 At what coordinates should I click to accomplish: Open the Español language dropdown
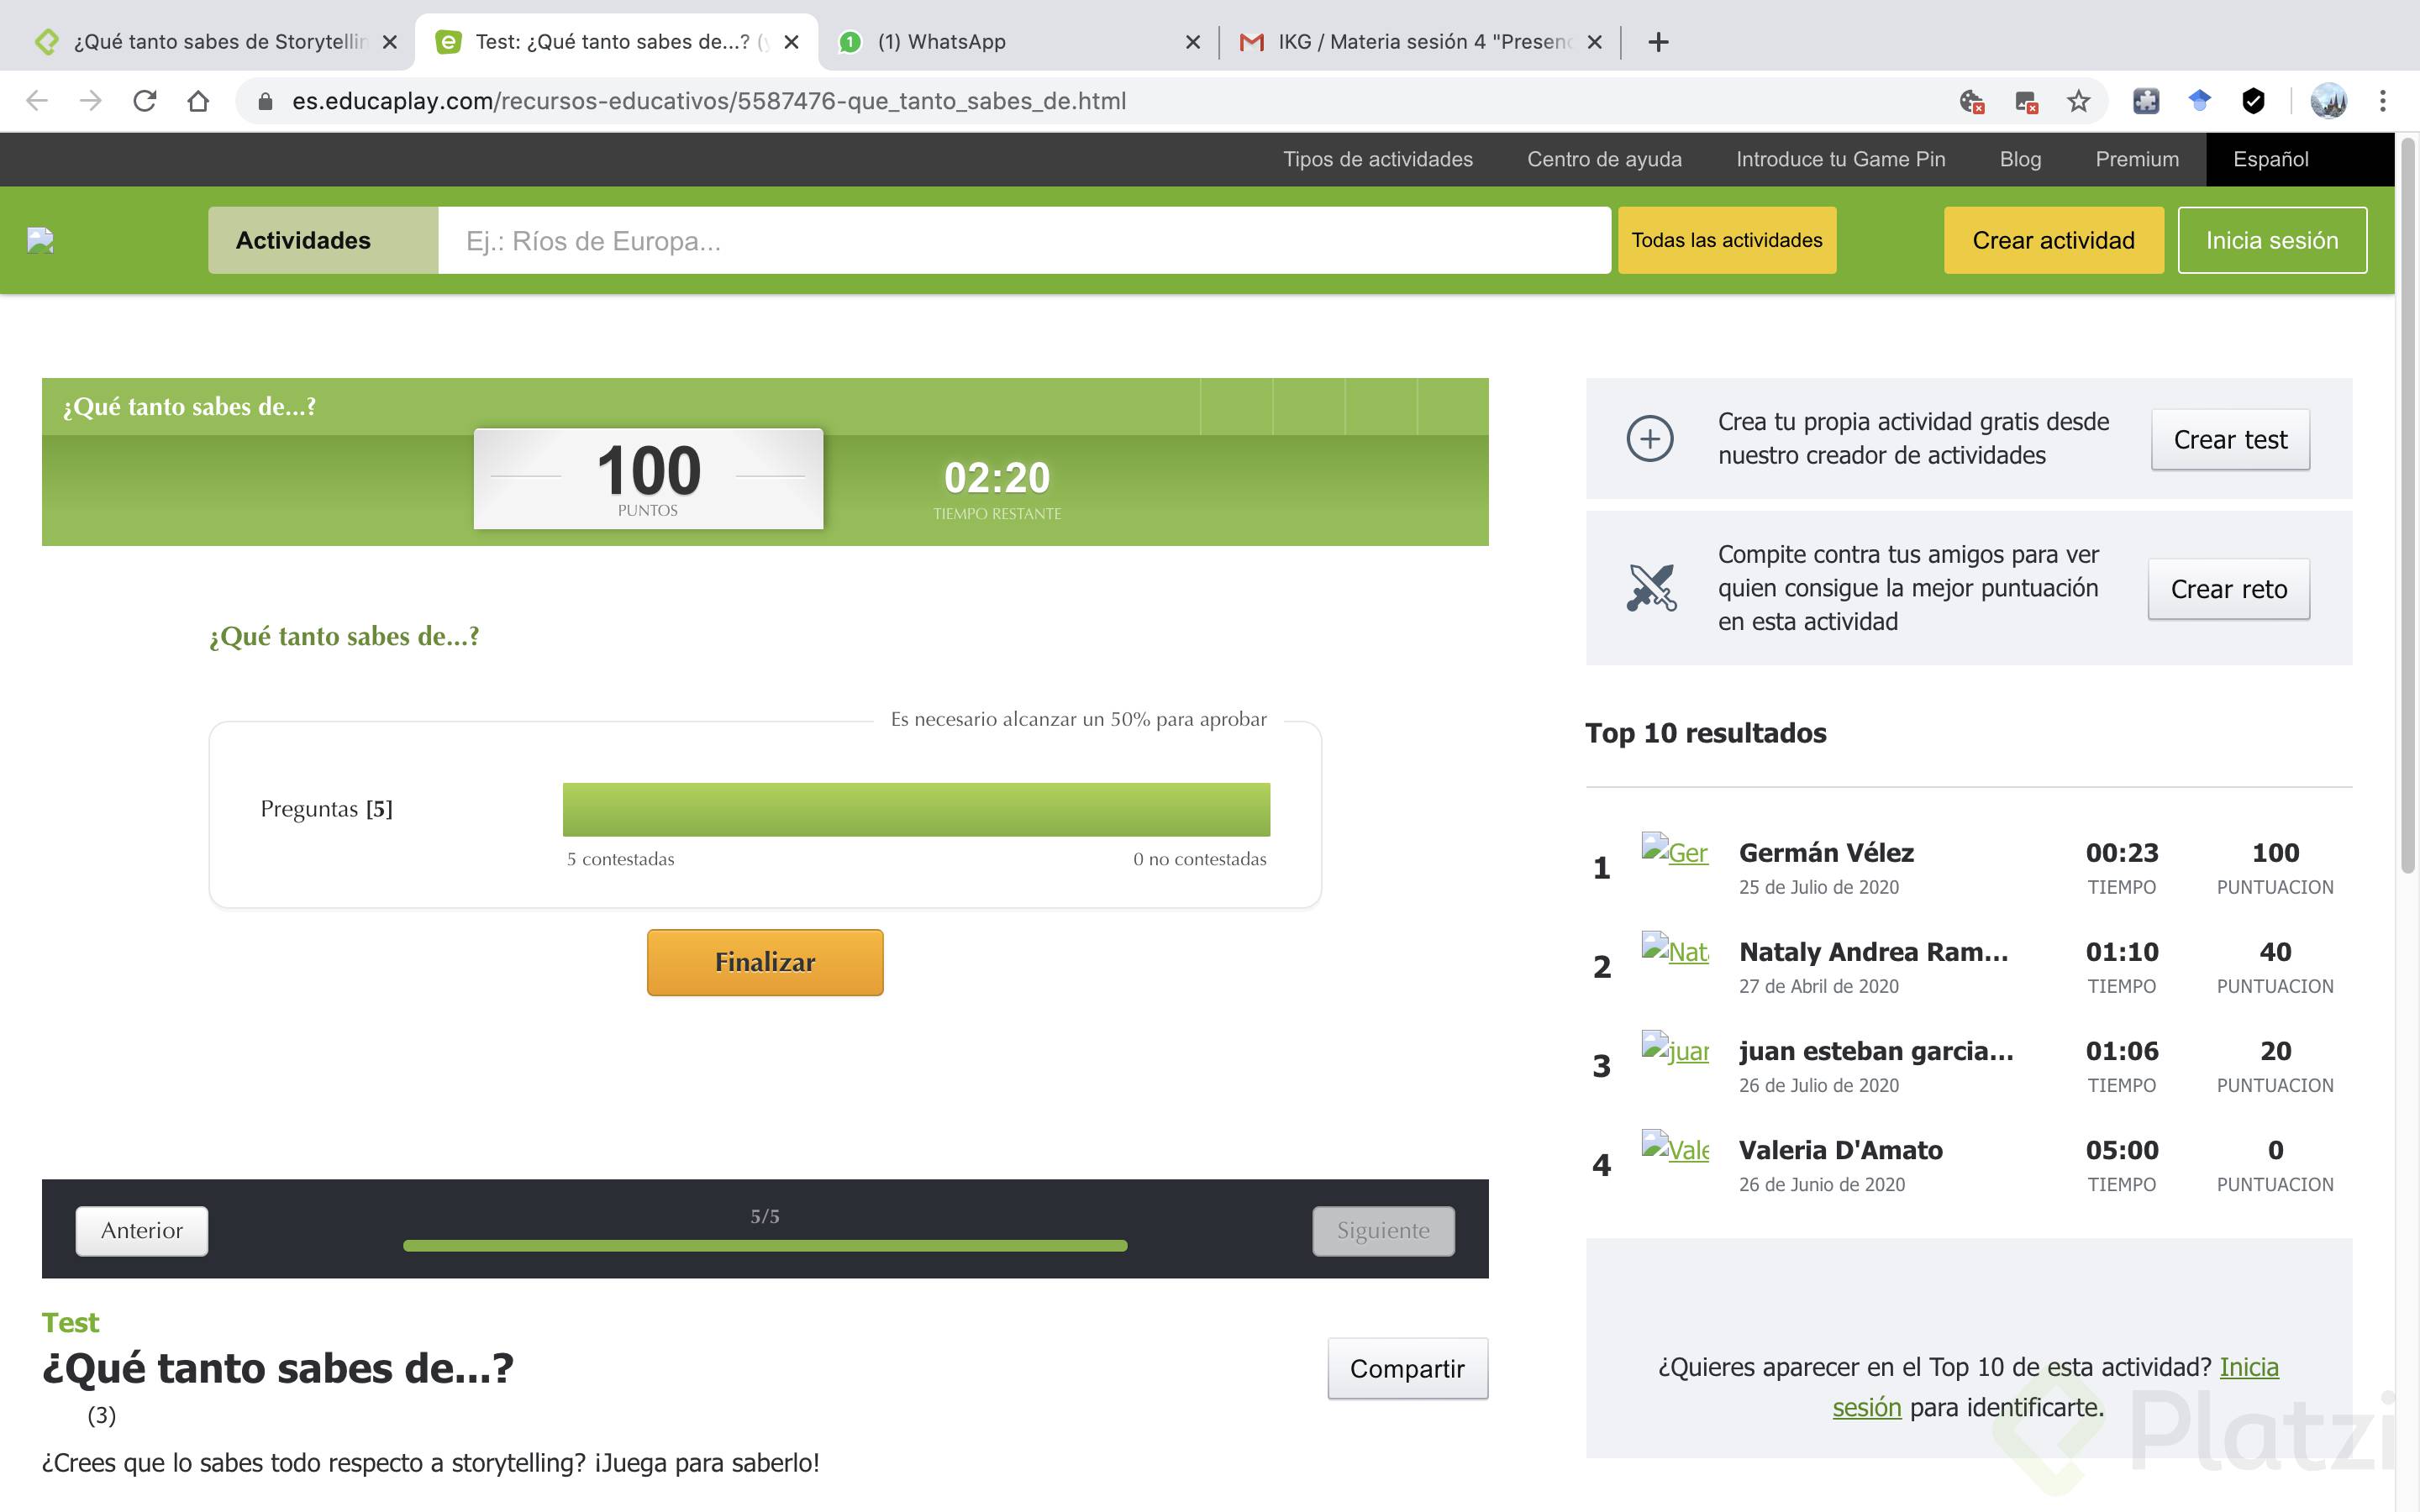2270,159
